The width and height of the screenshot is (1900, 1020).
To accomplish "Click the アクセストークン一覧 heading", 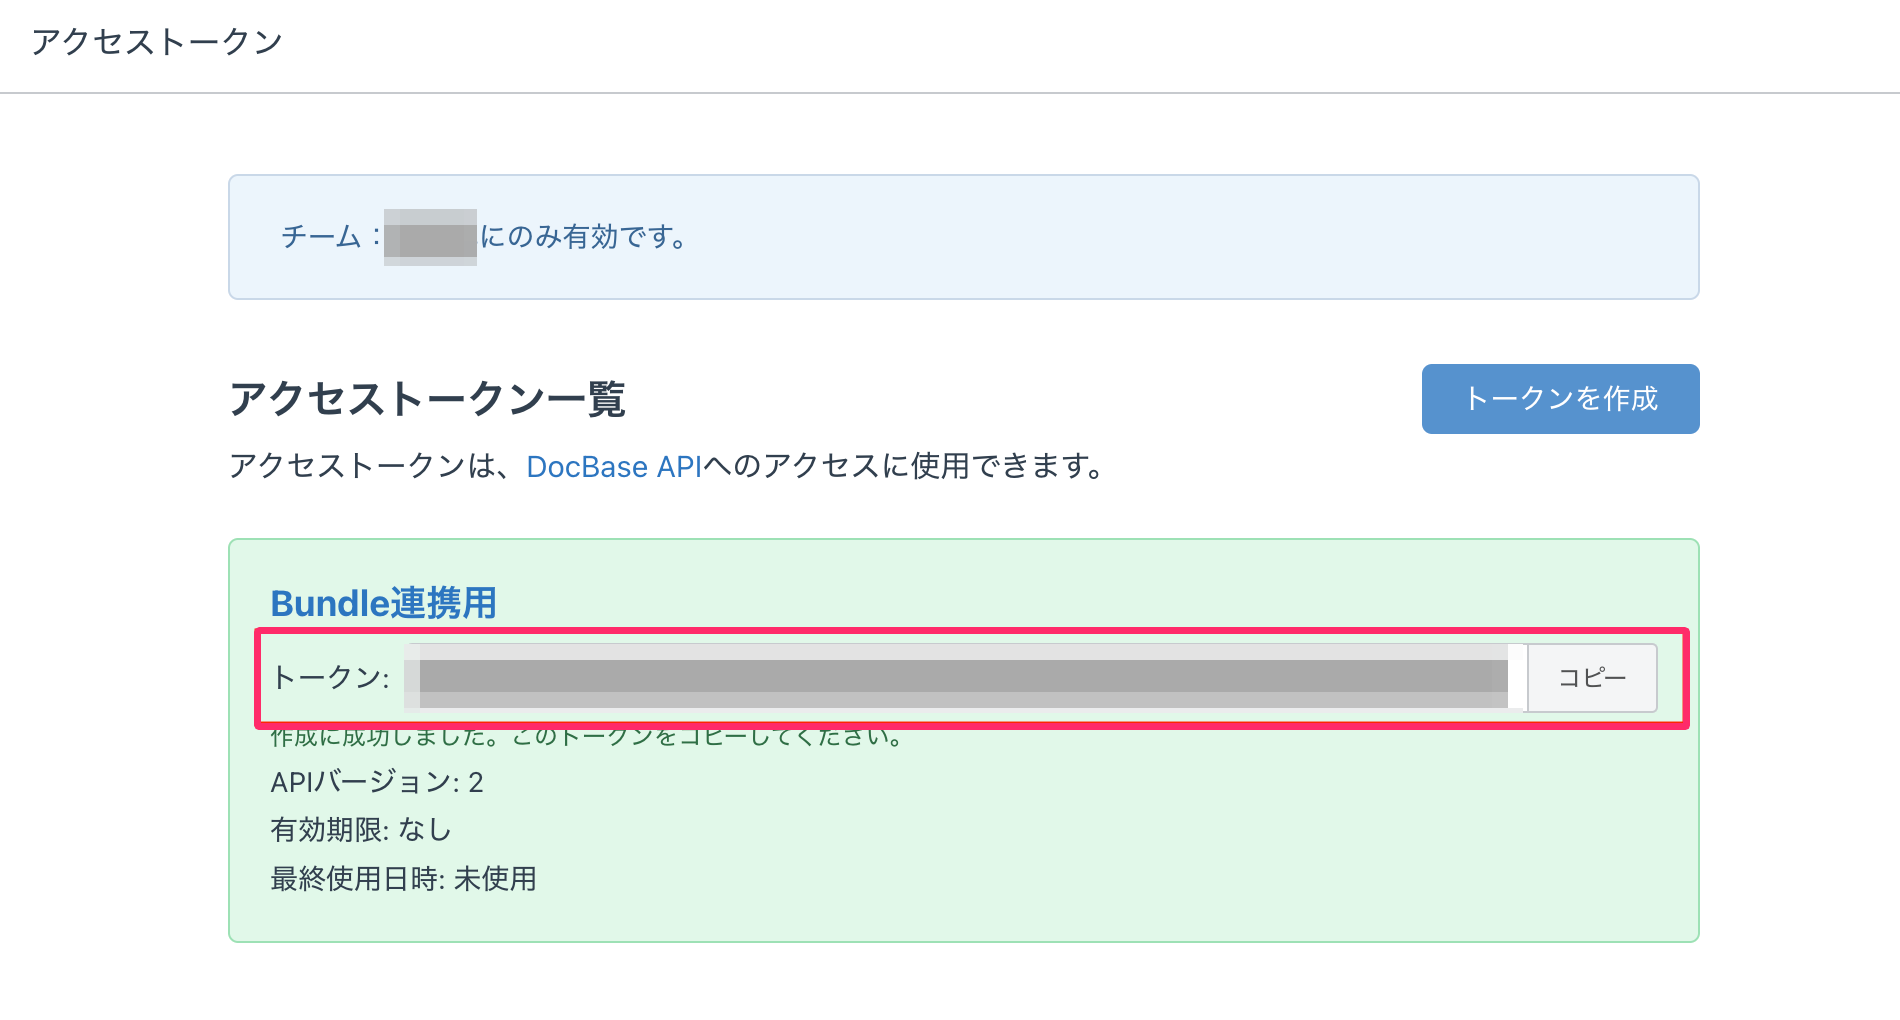I will click(427, 399).
